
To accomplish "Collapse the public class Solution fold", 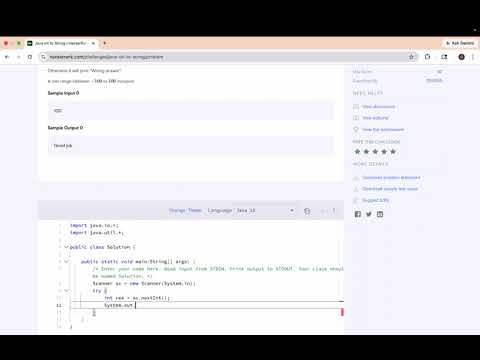I will (x=66, y=247).
